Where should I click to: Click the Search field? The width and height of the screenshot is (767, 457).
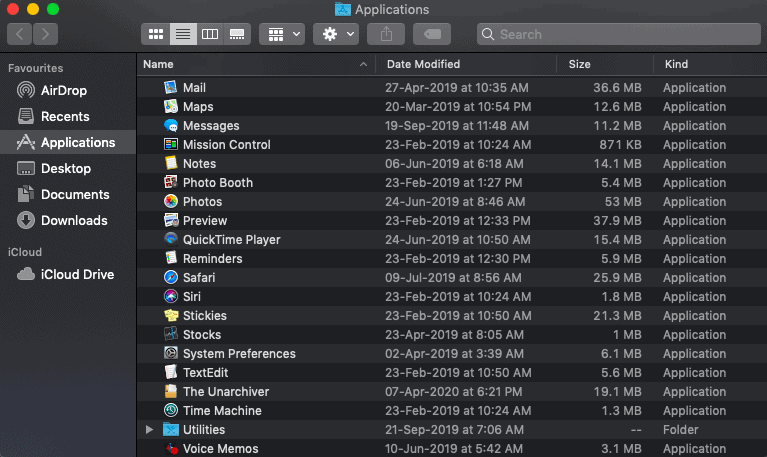click(x=619, y=34)
